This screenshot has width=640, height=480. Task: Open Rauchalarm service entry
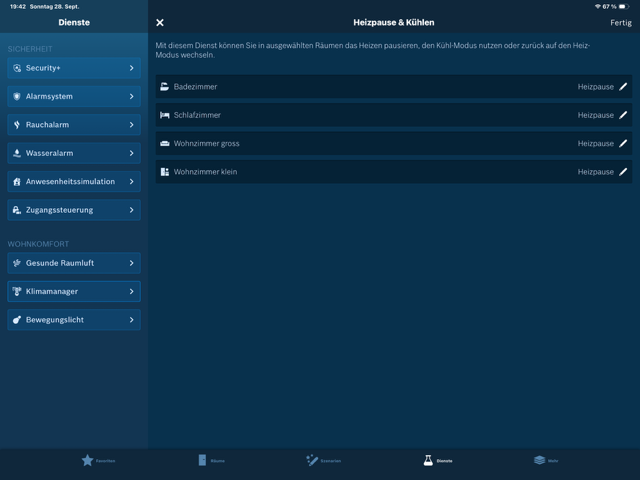pyautogui.click(x=74, y=125)
